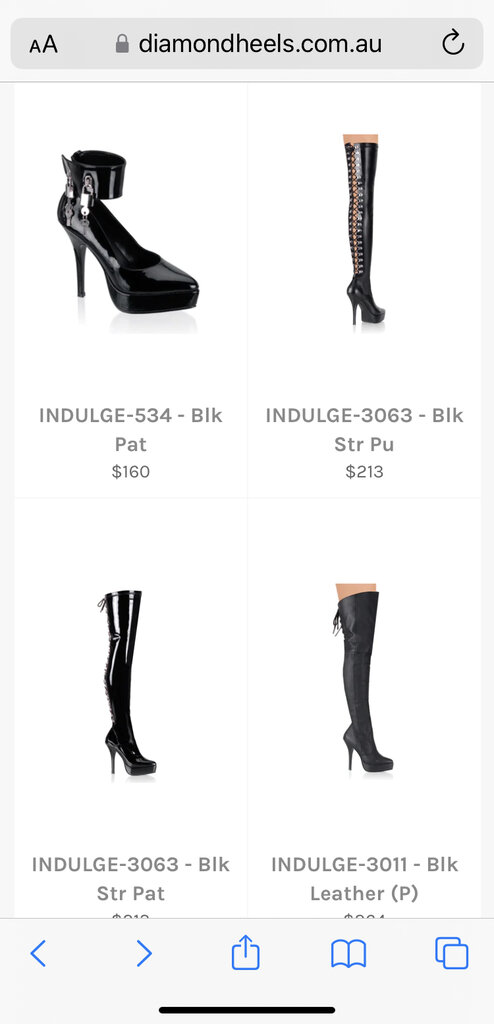View the lace-up thigh boot with skin-tone top
The image size is (494, 1024).
(364, 230)
